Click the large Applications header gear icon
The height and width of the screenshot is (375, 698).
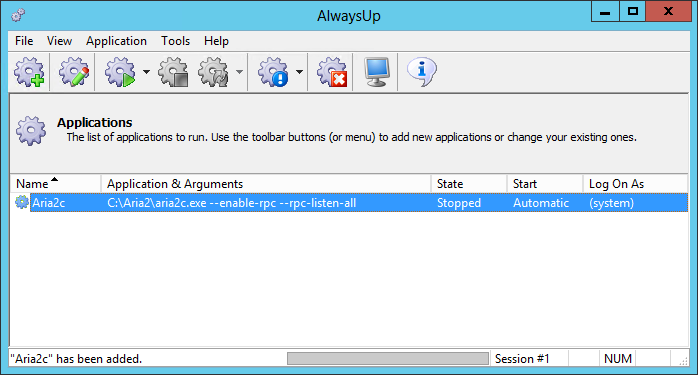pyautogui.click(x=31, y=131)
